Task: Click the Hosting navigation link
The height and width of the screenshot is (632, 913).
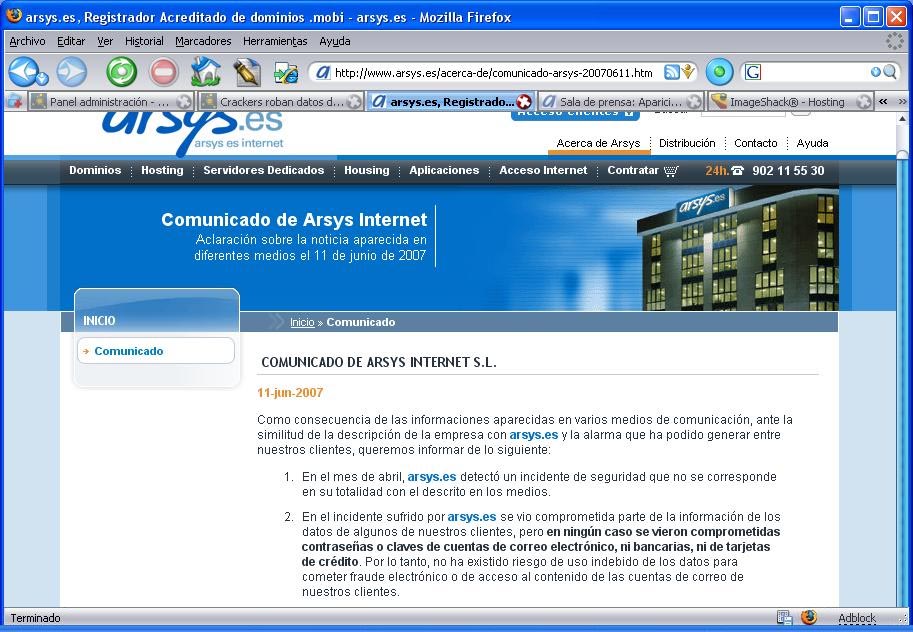Action: pos(162,171)
